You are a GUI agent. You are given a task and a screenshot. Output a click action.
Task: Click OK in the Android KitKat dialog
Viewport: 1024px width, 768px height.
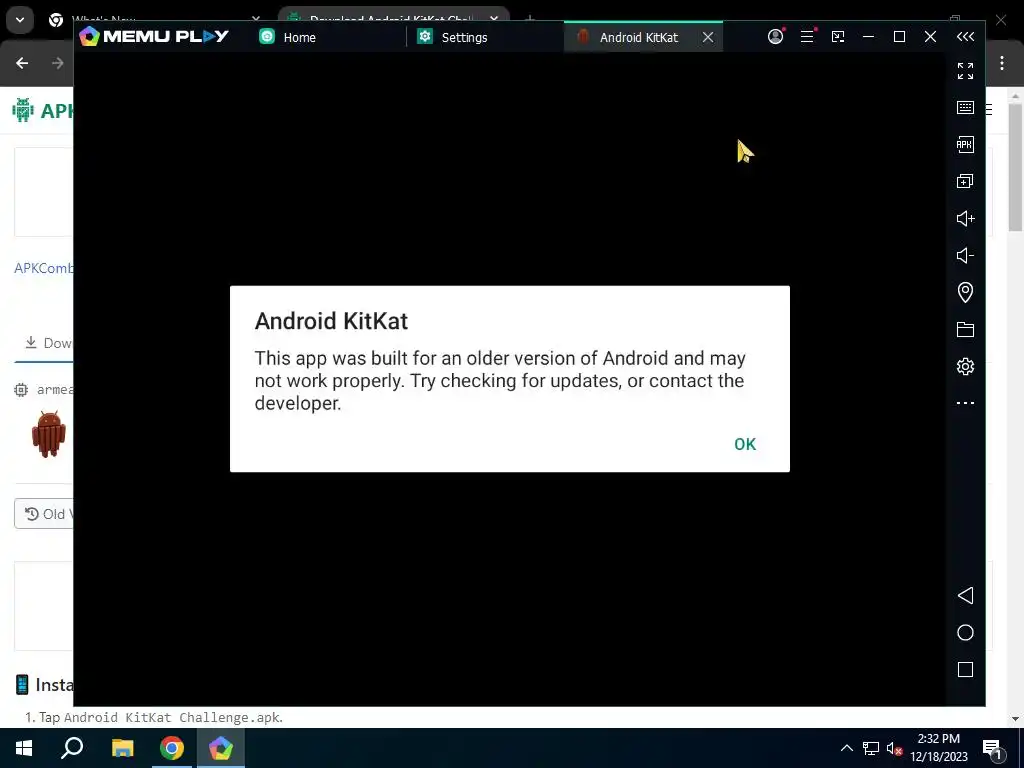(744, 444)
